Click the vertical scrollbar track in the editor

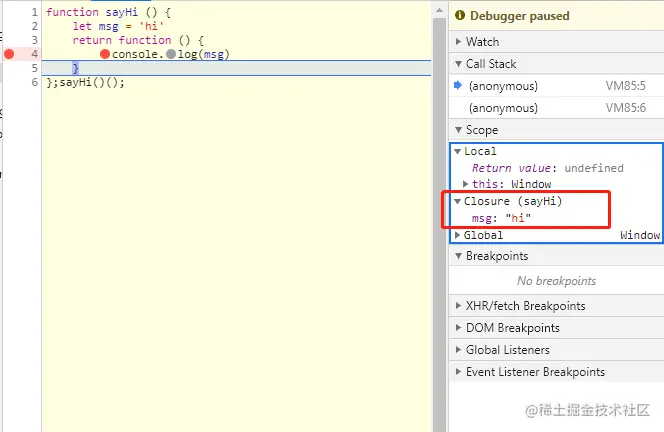coord(439,224)
